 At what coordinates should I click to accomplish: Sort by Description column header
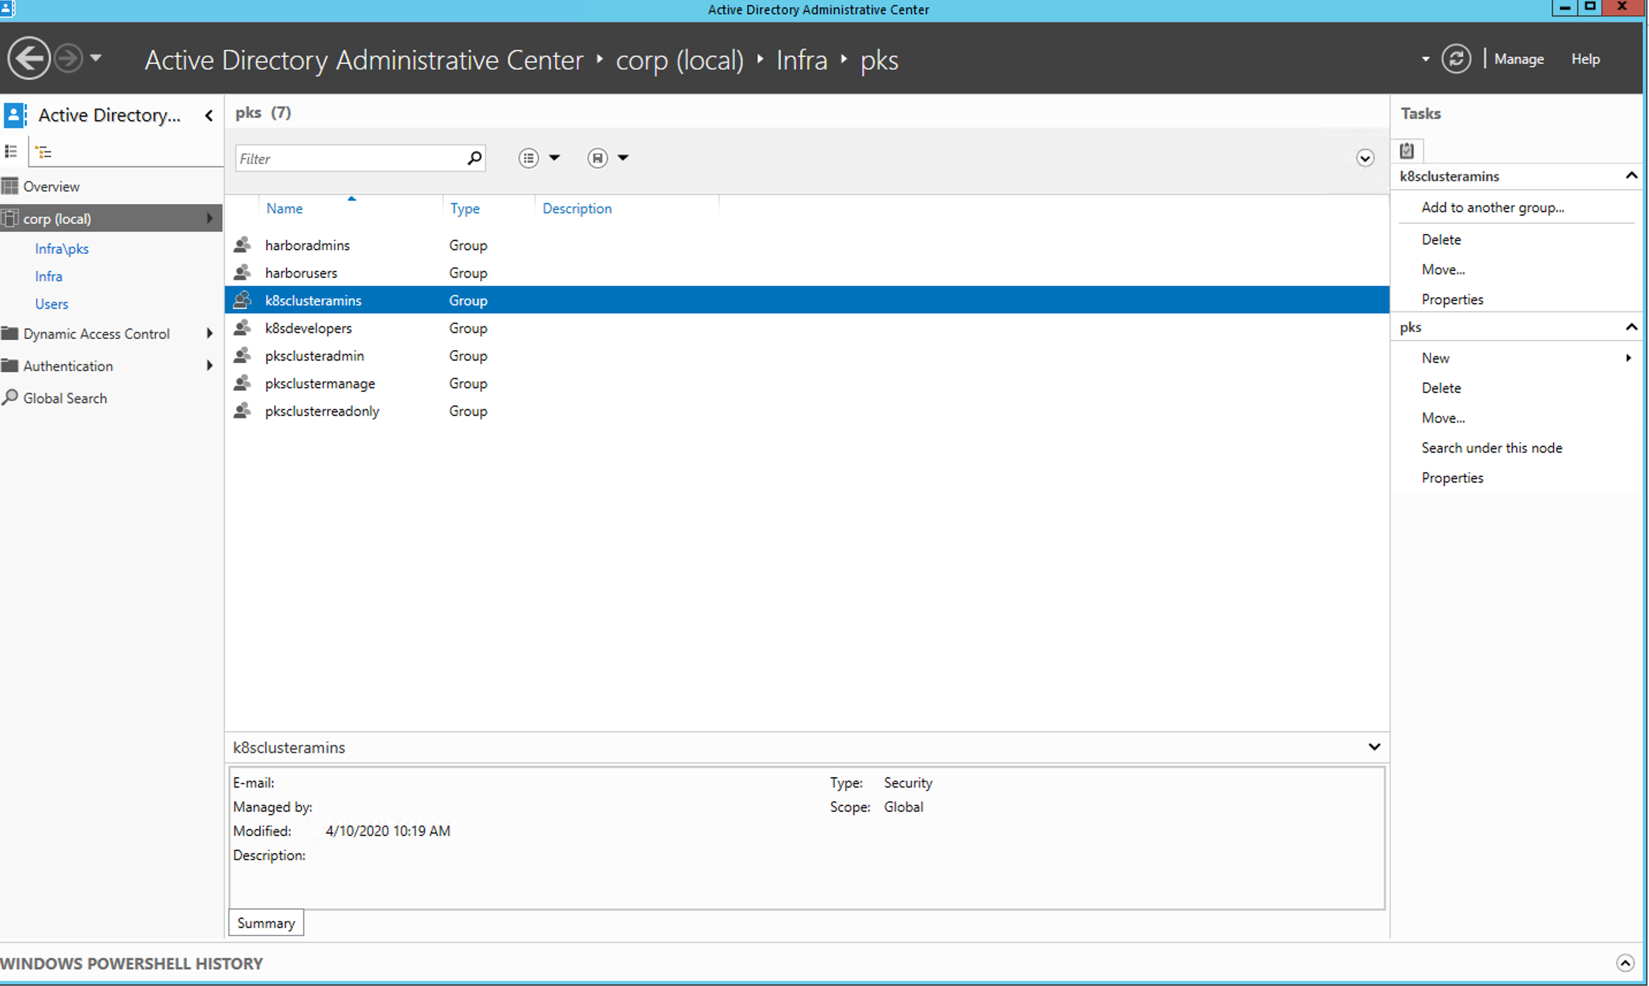(x=577, y=209)
